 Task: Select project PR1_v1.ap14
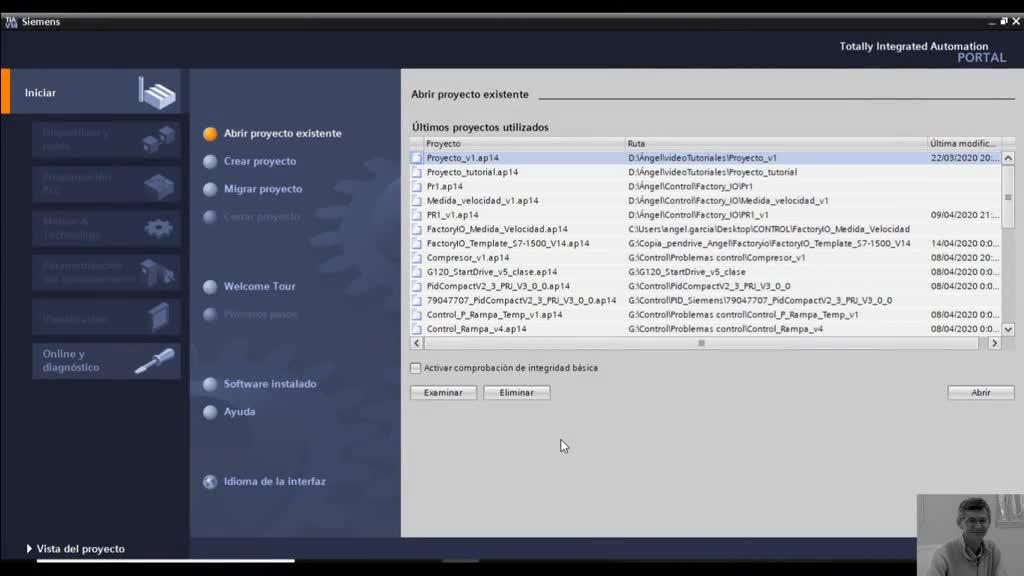pos(453,215)
